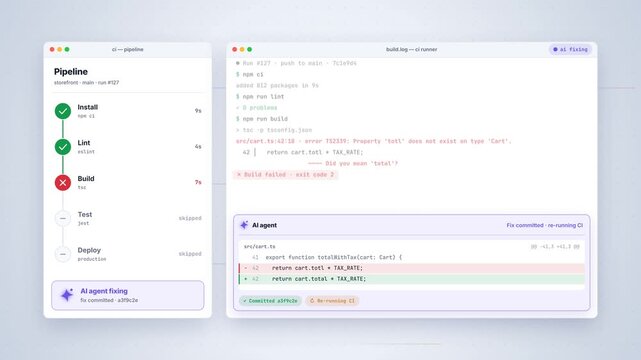Select the Build pipeline step
Image resolution: width=641 pixels, height=360 pixels.
coord(128,183)
